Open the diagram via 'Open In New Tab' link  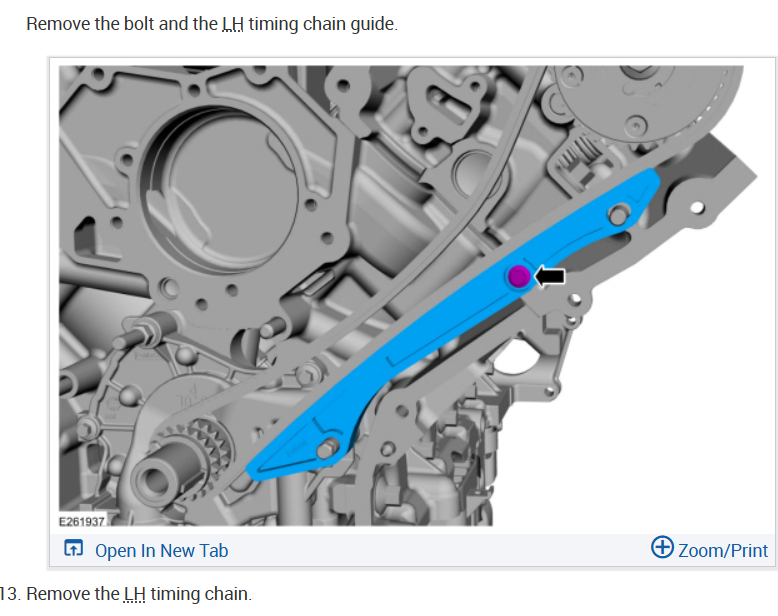pyautogui.click(x=161, y=551)
